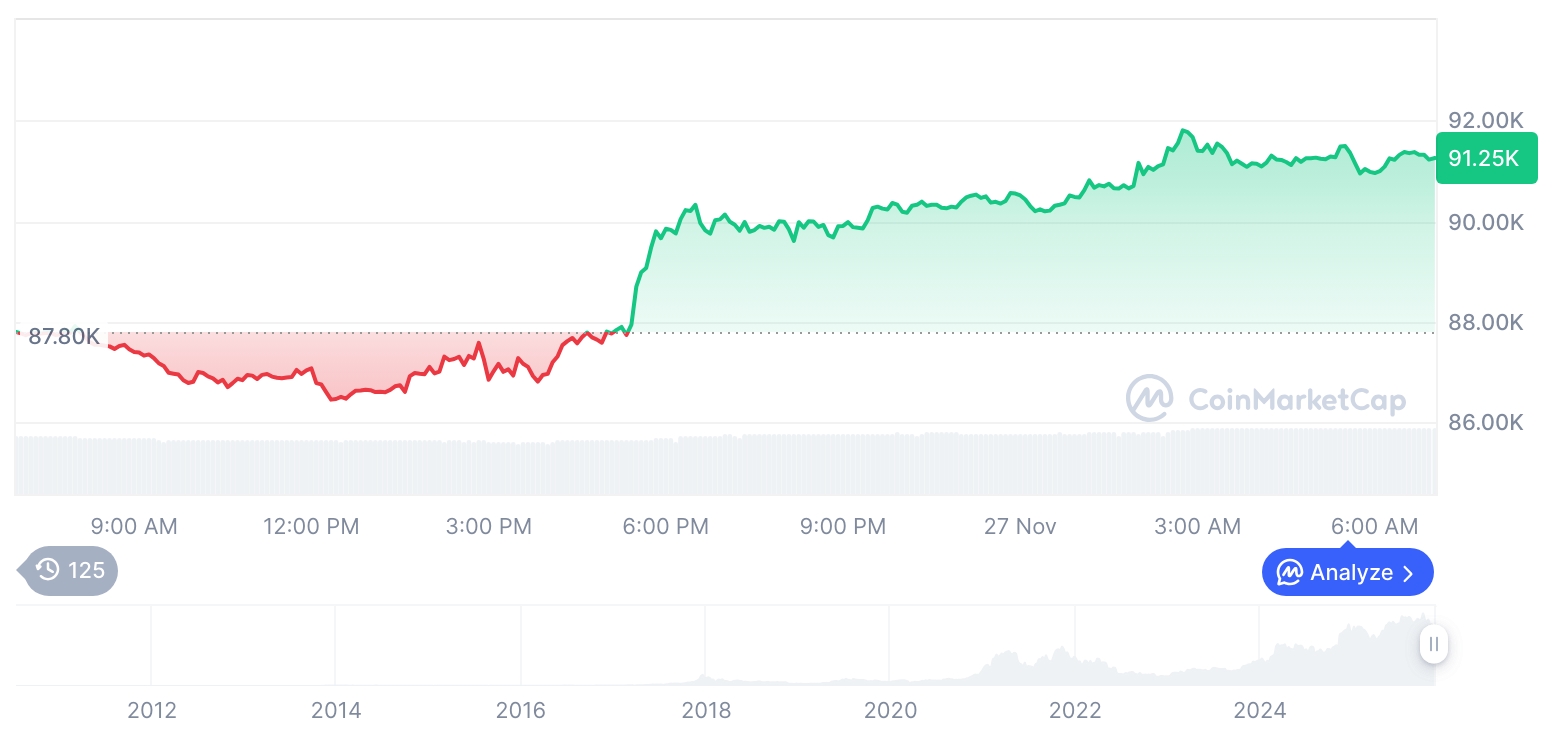Expand the Analyze button's right chevron
Image resolution: width=1566 pixels, height=732 pixels.
[1409, 573]
